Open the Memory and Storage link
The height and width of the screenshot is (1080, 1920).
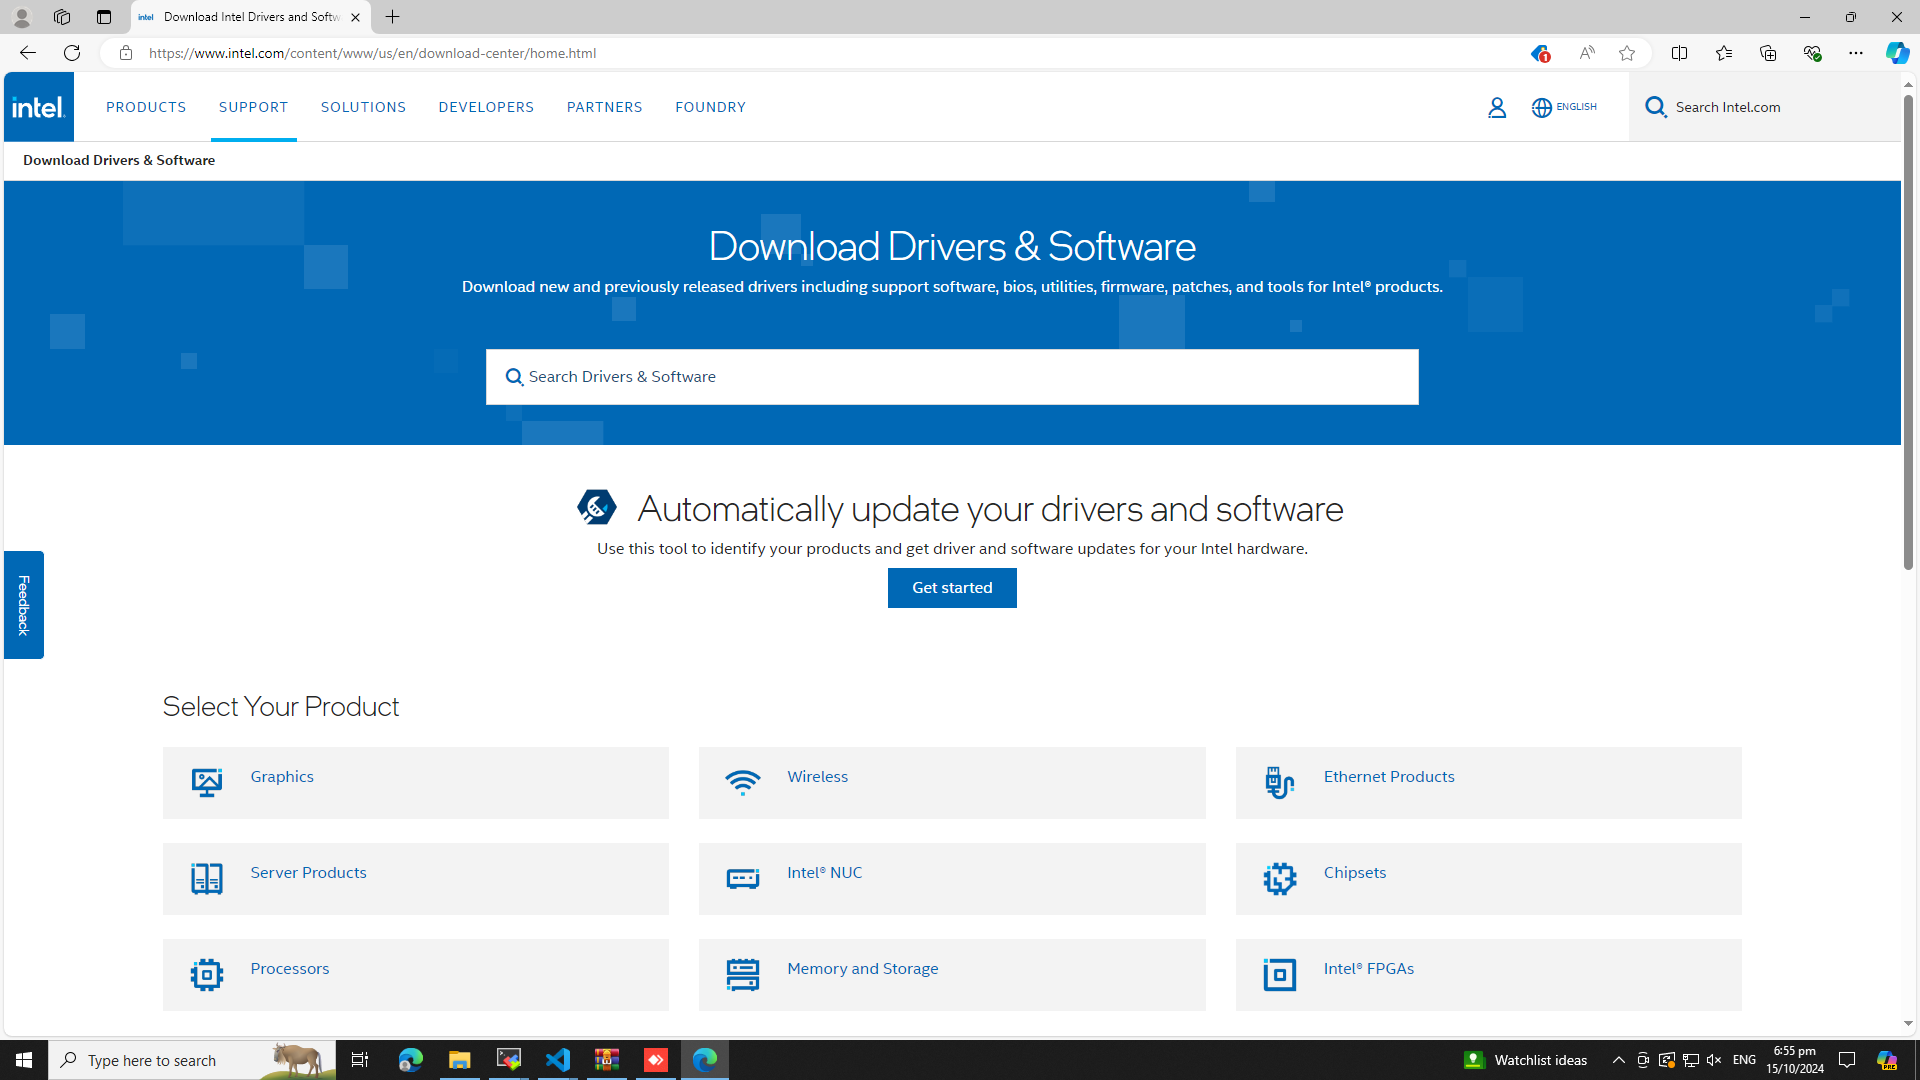pyautogui.click(x=862, y=969)
